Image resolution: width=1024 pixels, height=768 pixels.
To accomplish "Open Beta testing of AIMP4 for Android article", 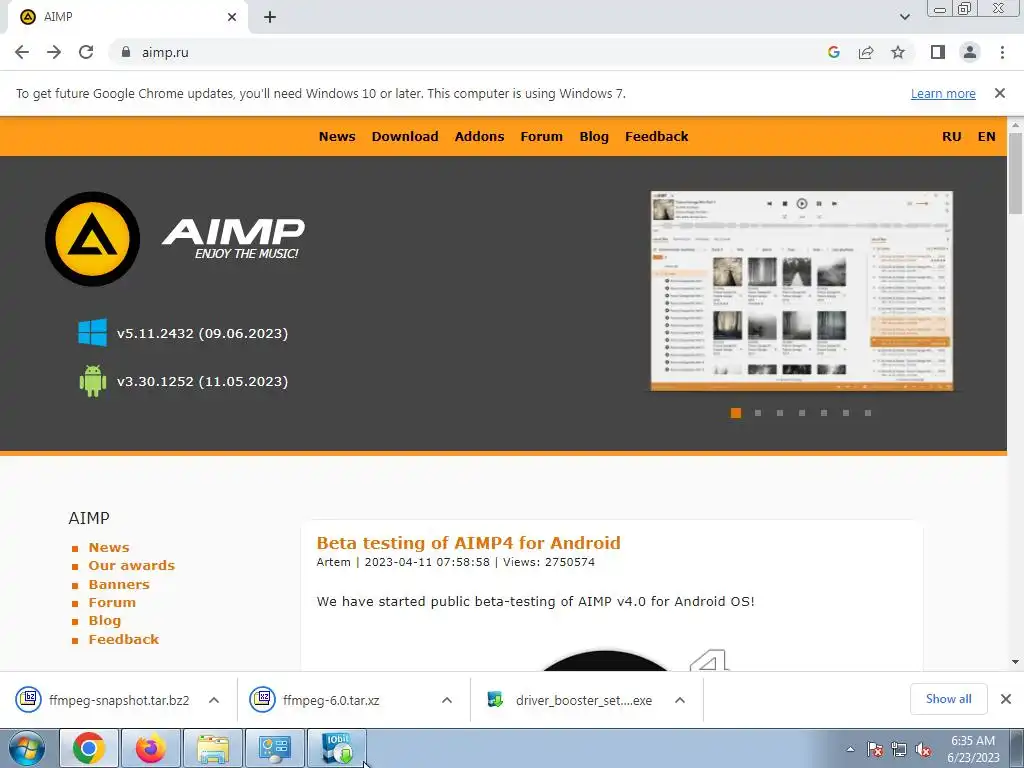I will pyautogui.click(x=468, y=543).
